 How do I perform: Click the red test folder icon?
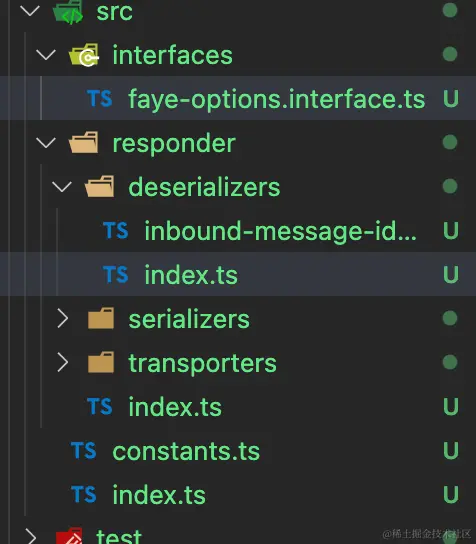(69, 536)
